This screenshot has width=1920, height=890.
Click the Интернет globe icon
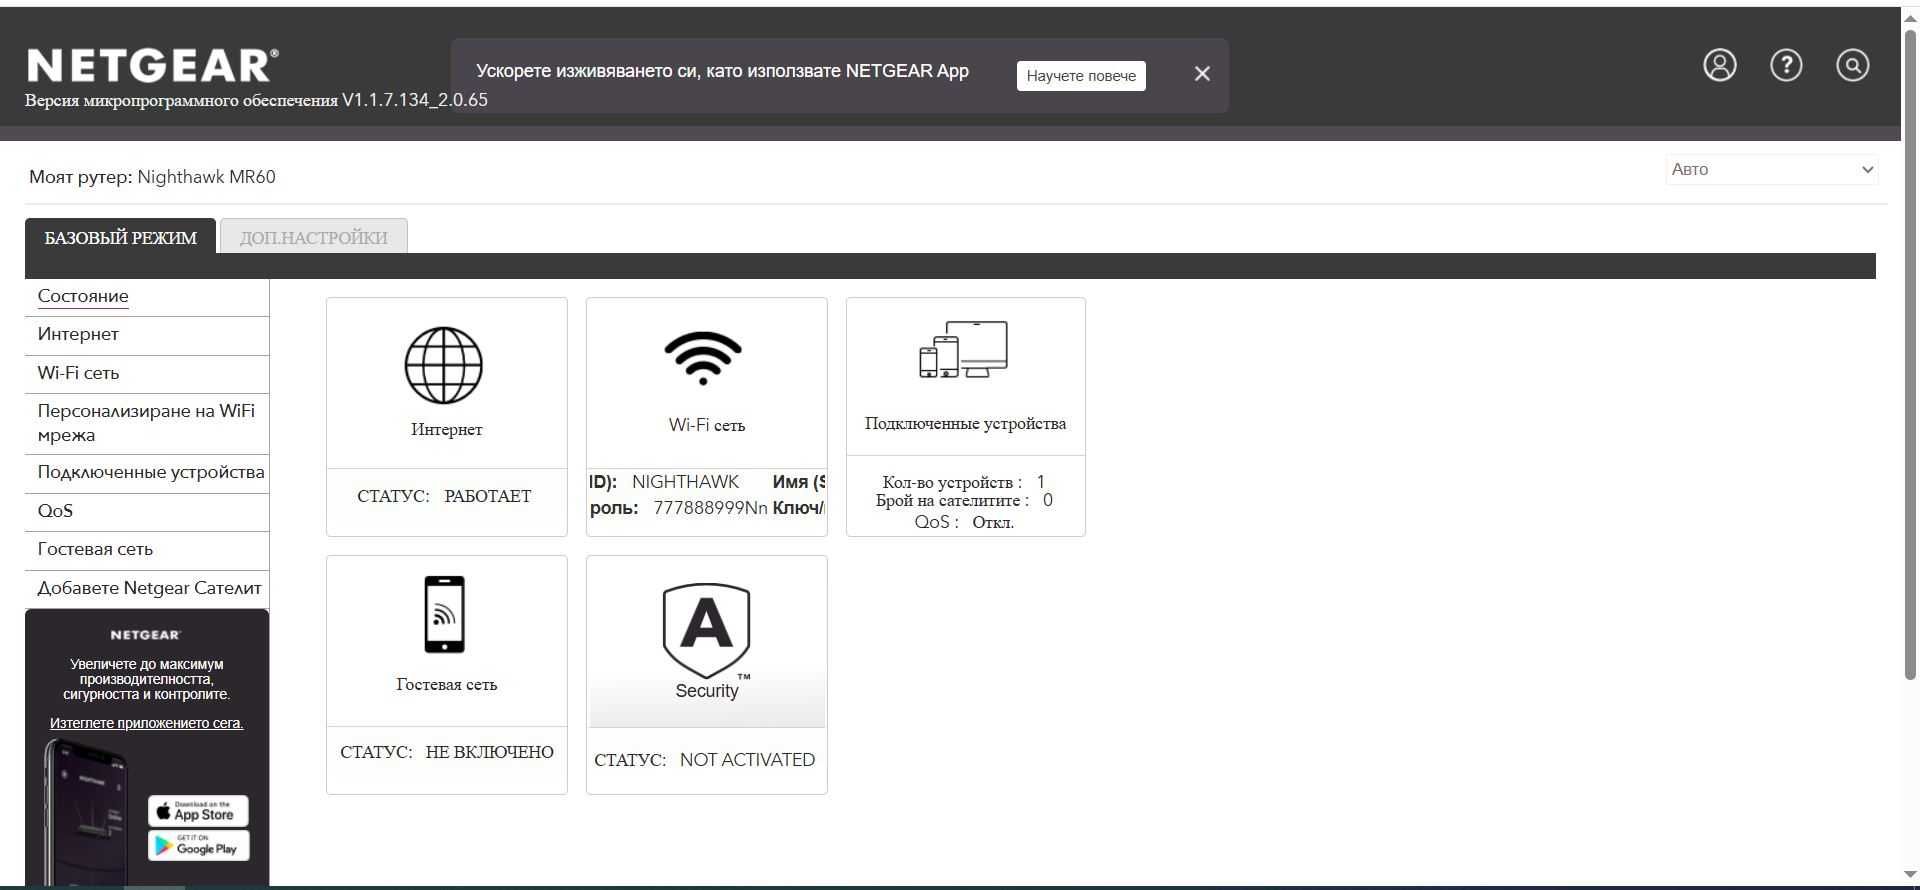click(x=444, y=365)
